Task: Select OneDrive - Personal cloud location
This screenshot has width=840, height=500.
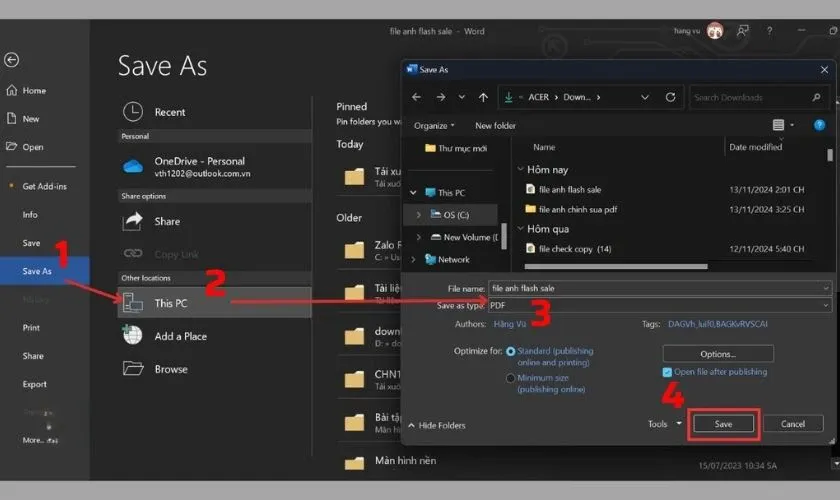Action: [214, 167]
